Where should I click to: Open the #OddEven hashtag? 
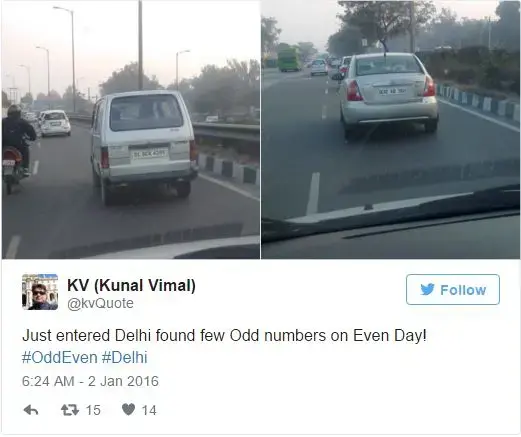(60, 358)
